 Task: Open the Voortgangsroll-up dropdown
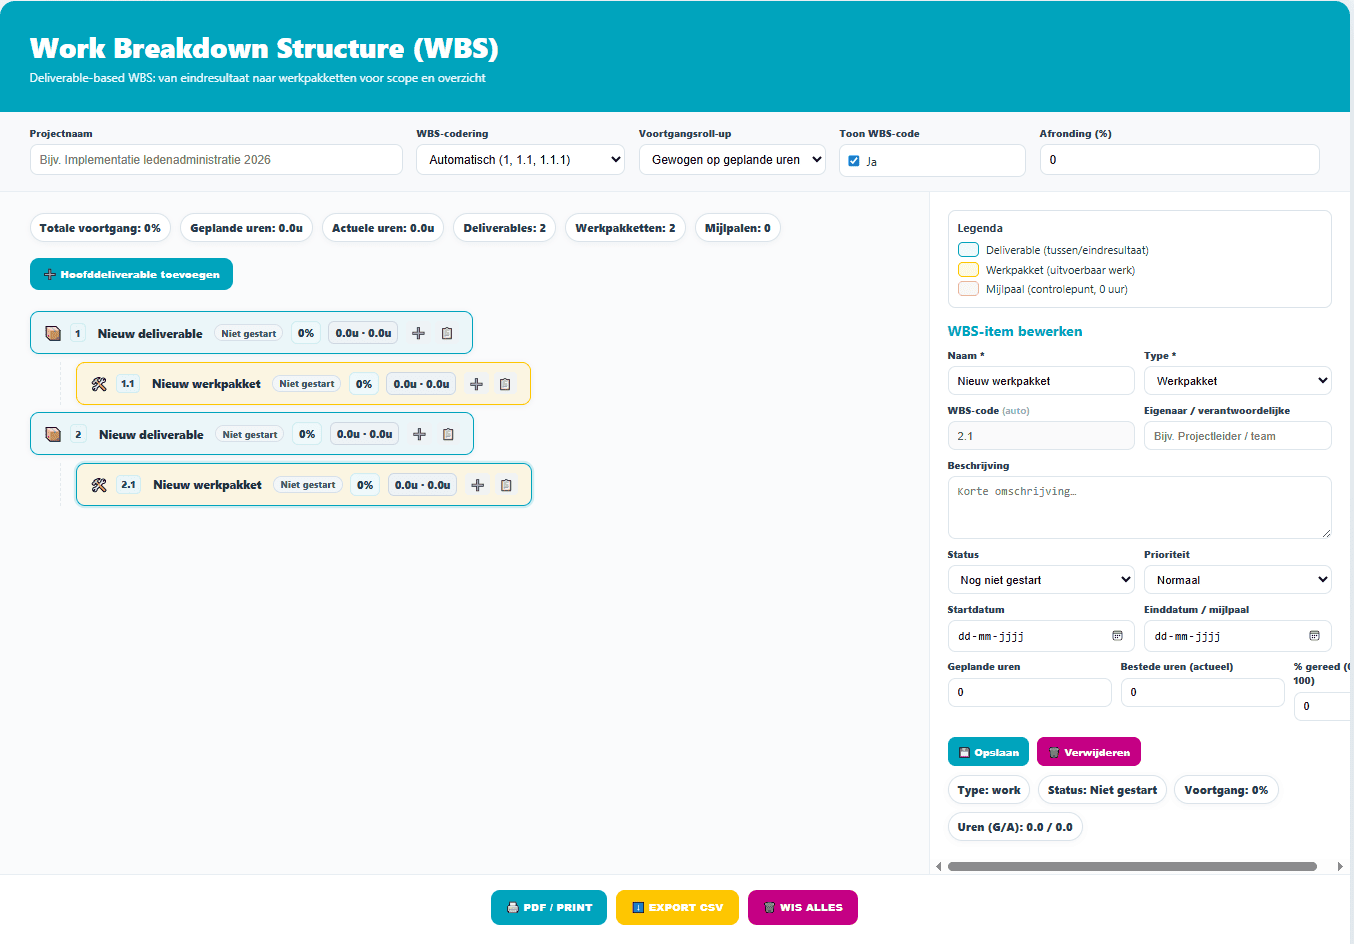(732, 158)
